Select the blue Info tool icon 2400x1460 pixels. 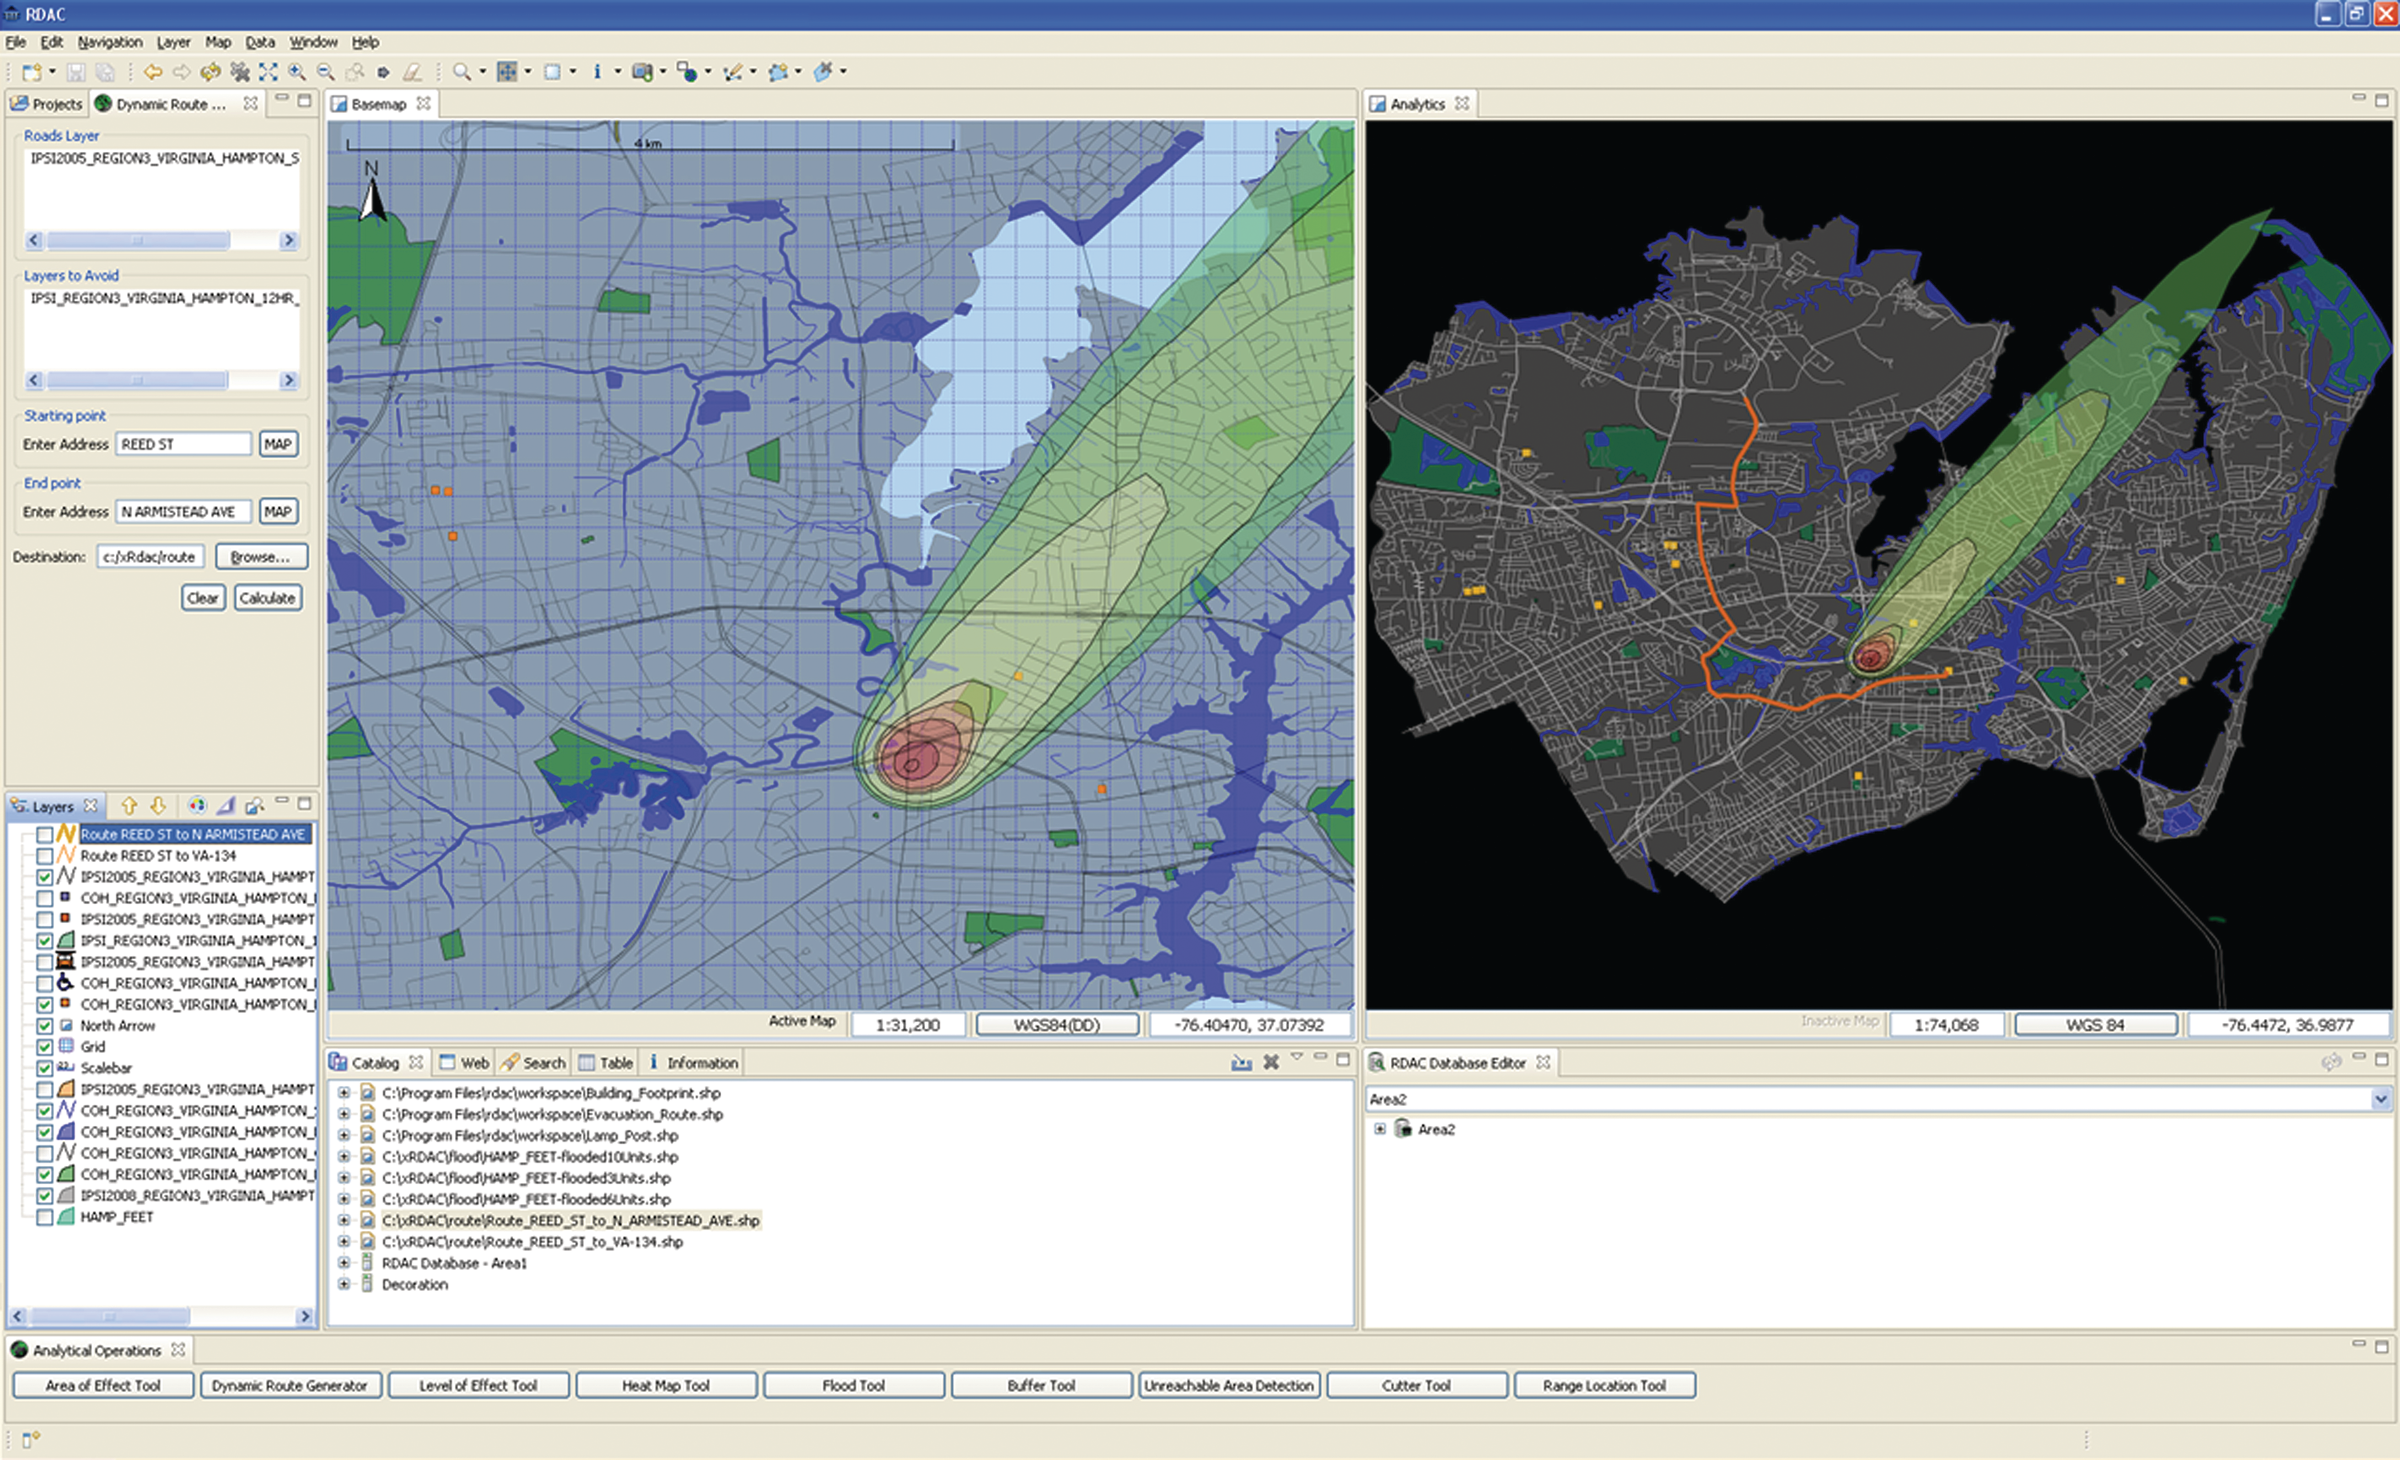tap(597, 72)
